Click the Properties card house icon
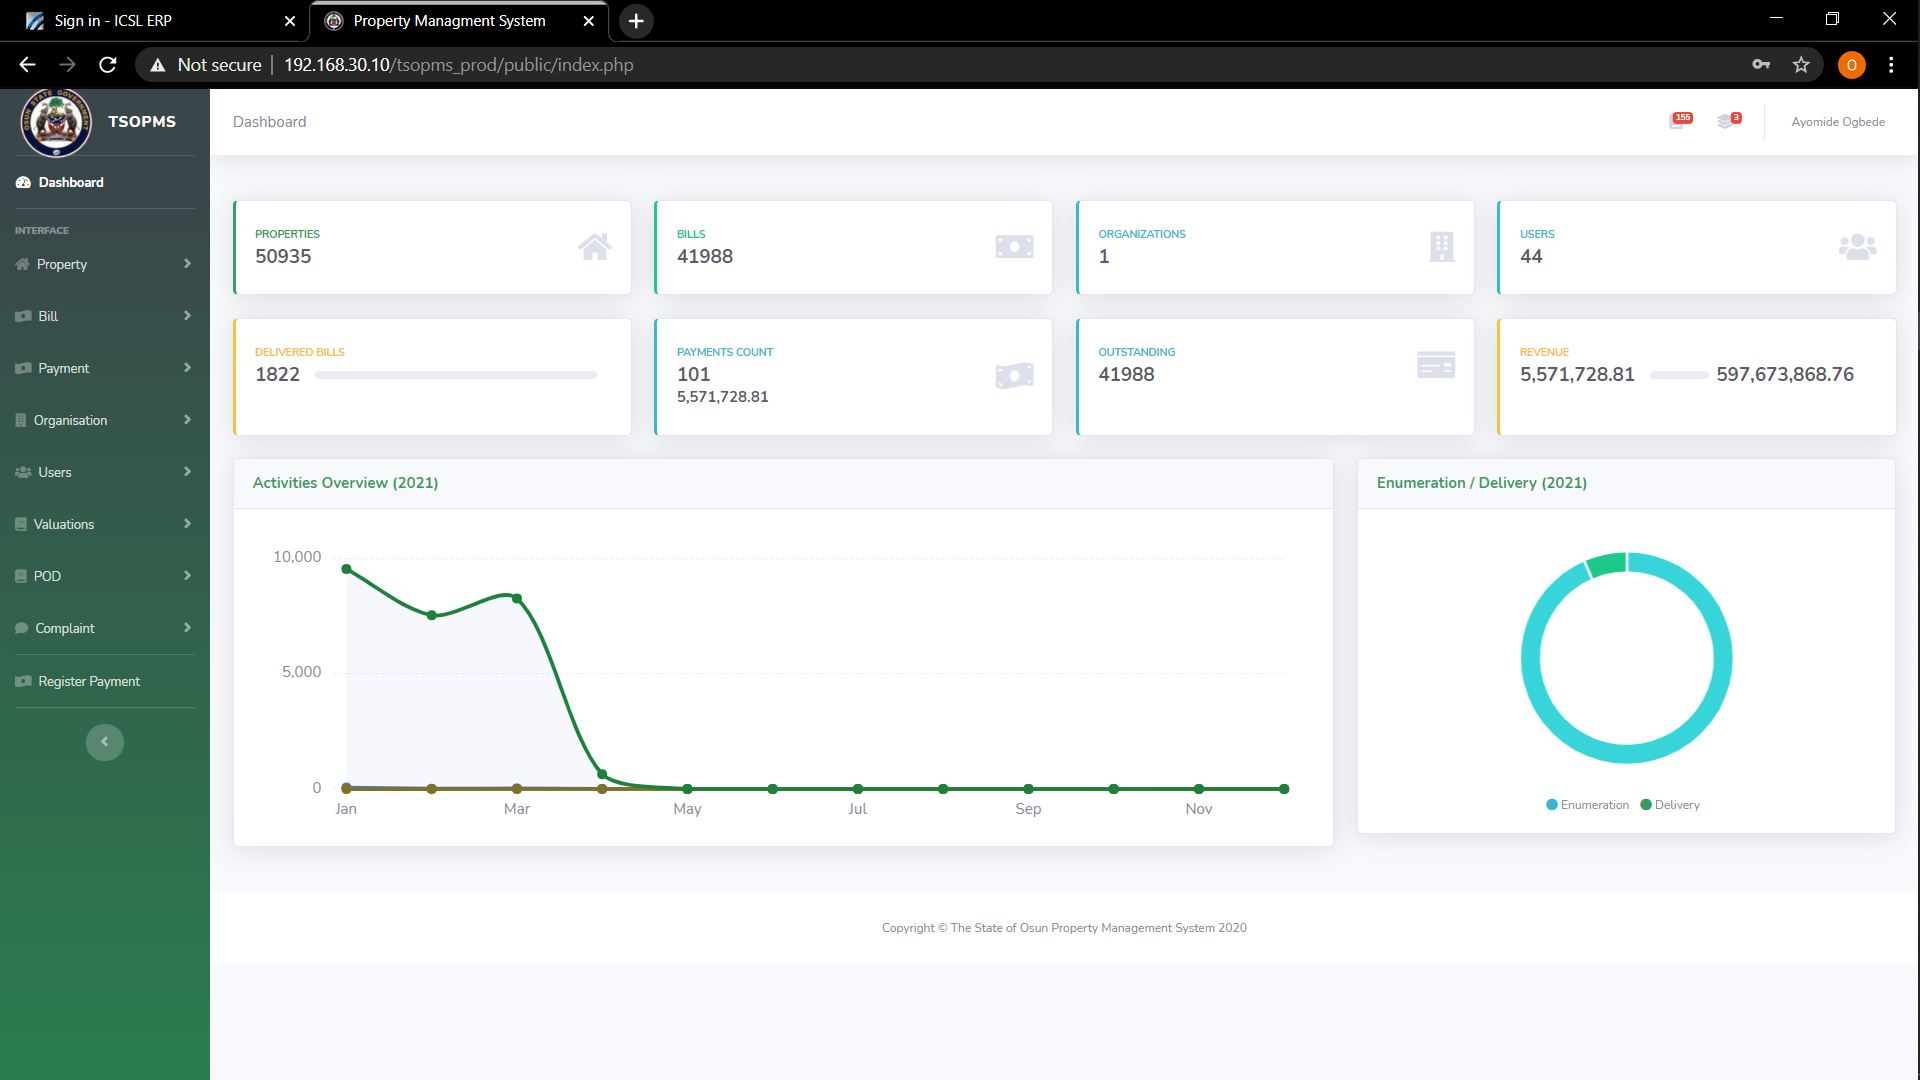The width and height of the screenshot is (1920, 1080). point(595,247)
